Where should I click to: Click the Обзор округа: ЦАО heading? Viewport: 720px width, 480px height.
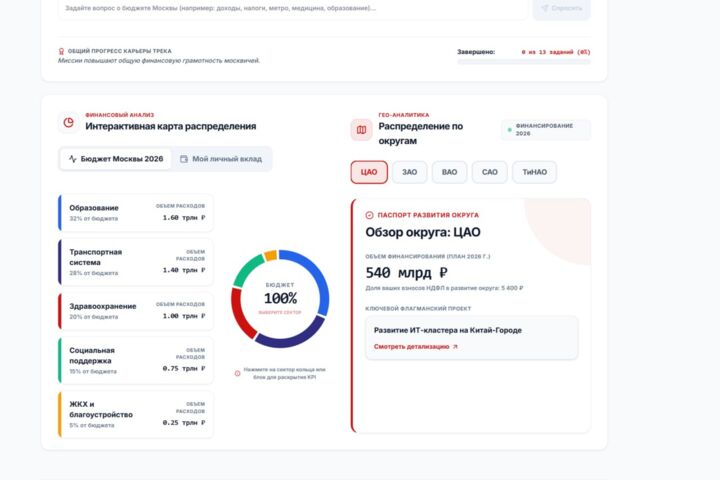[x=423, y=232]
